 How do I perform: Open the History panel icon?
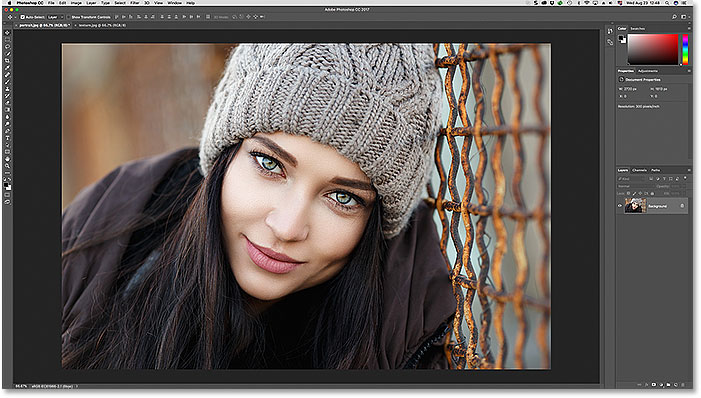(610, 31)
